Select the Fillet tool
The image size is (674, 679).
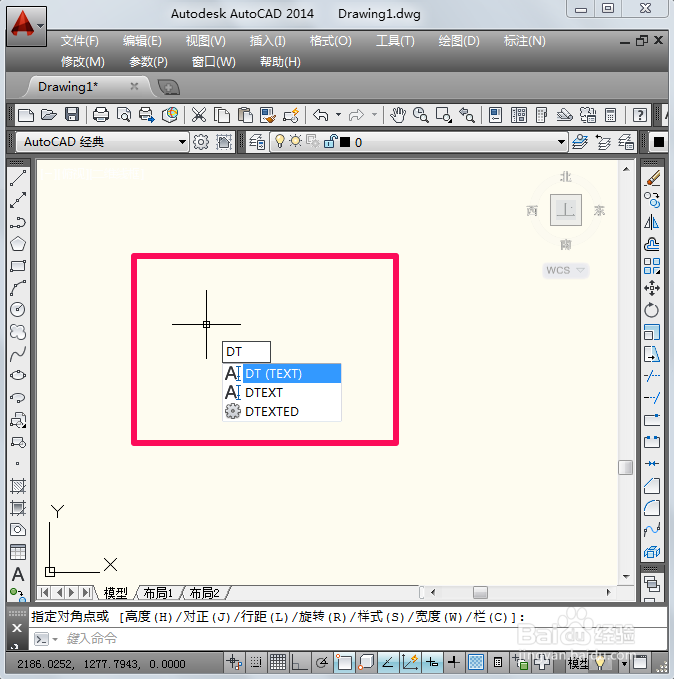click(x=652, y=508)
